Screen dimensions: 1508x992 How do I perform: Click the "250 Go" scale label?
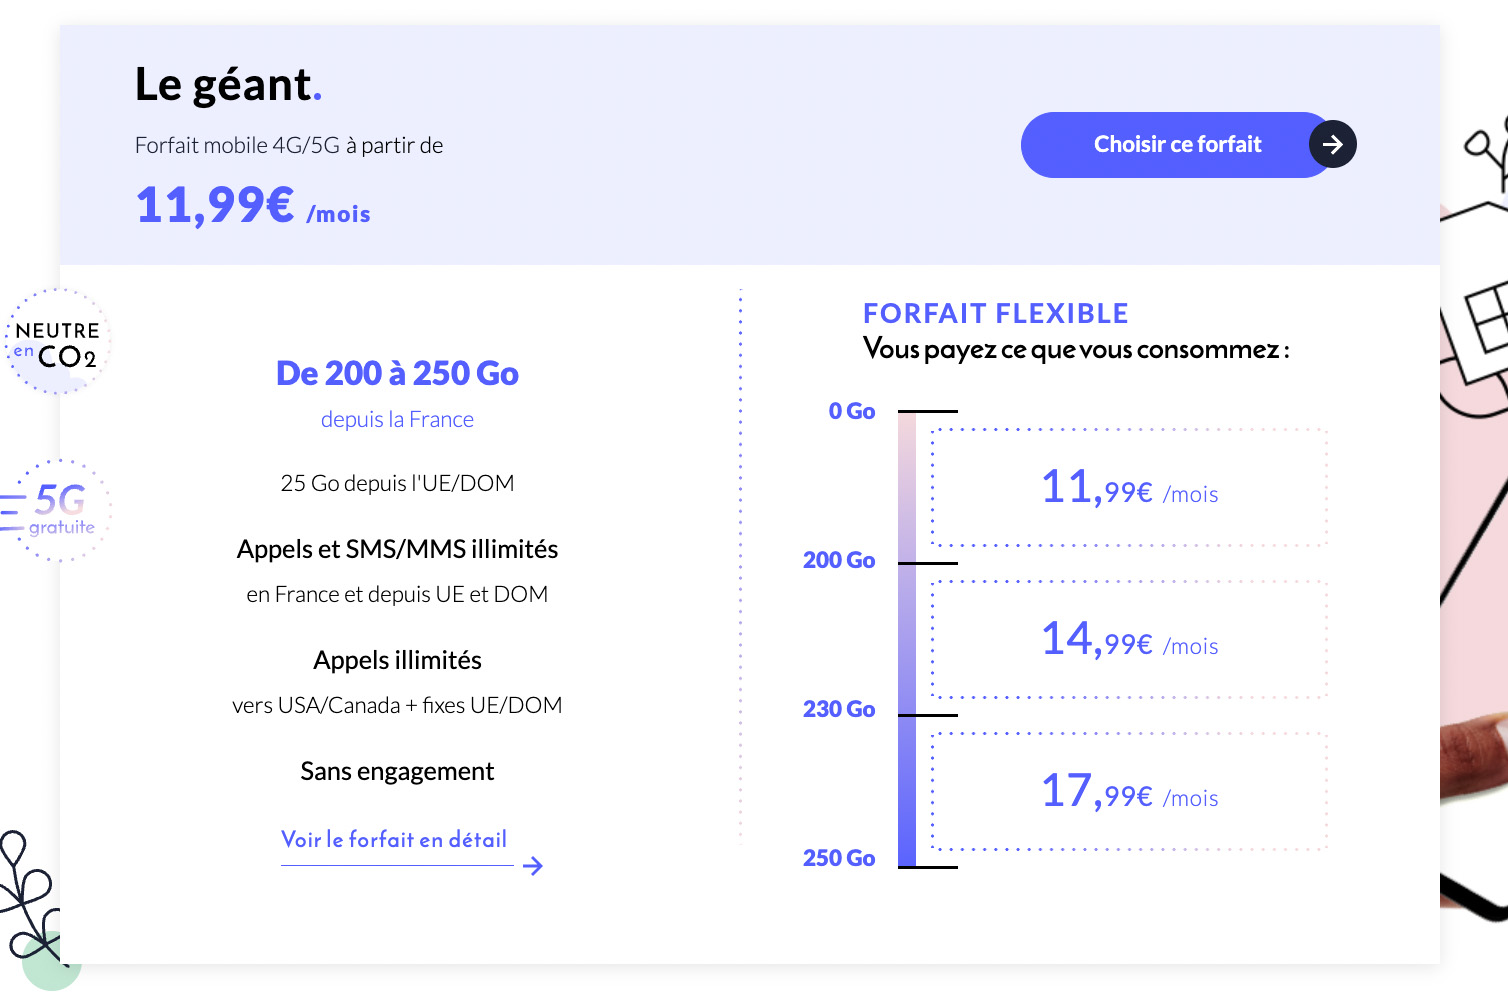(839, 858)
